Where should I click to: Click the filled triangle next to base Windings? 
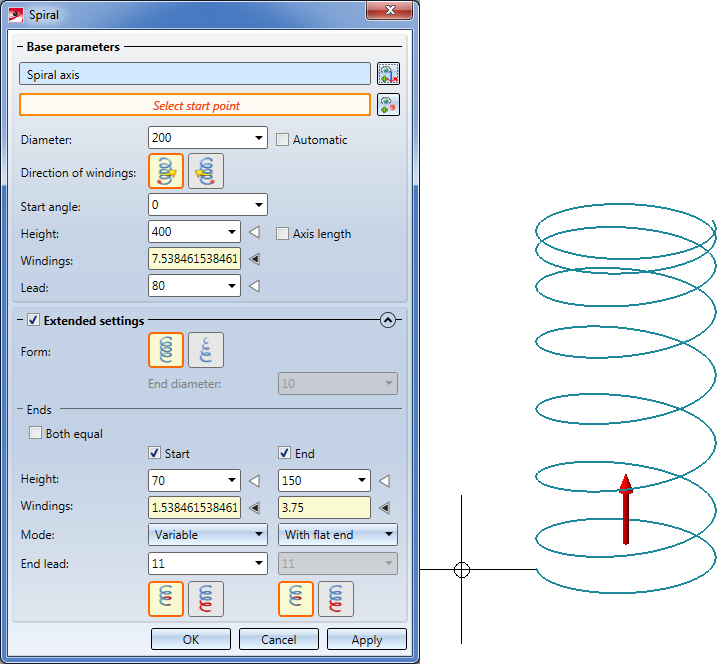[x=254, y=259]
